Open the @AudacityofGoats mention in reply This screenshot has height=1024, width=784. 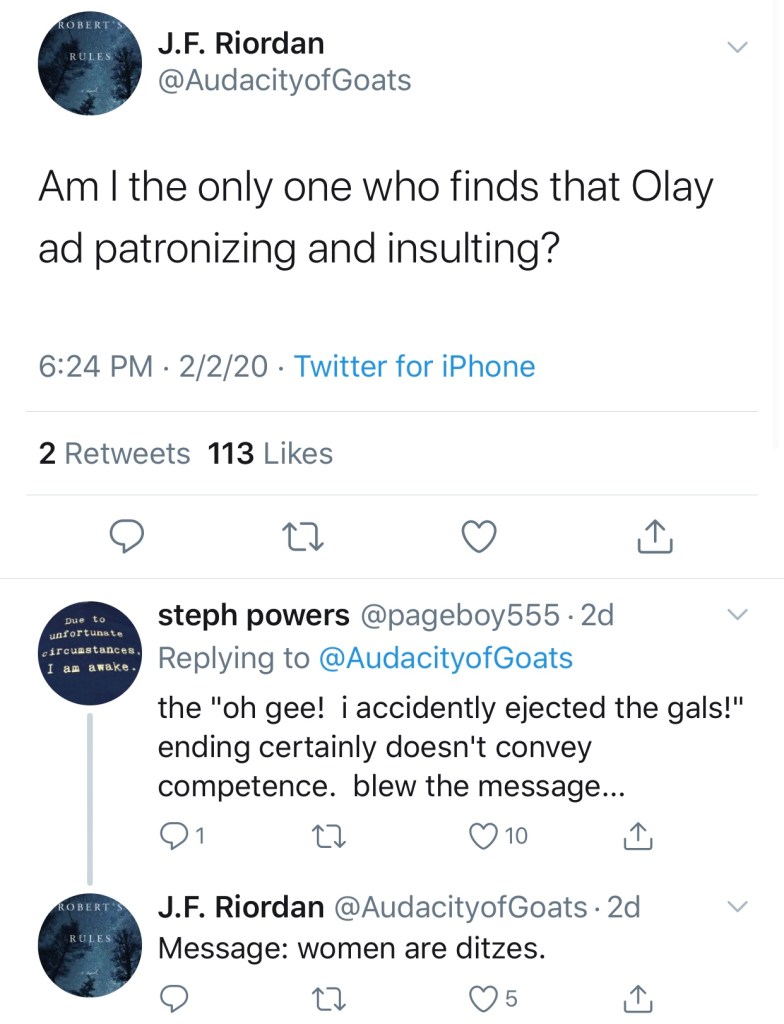pos(445,658)
